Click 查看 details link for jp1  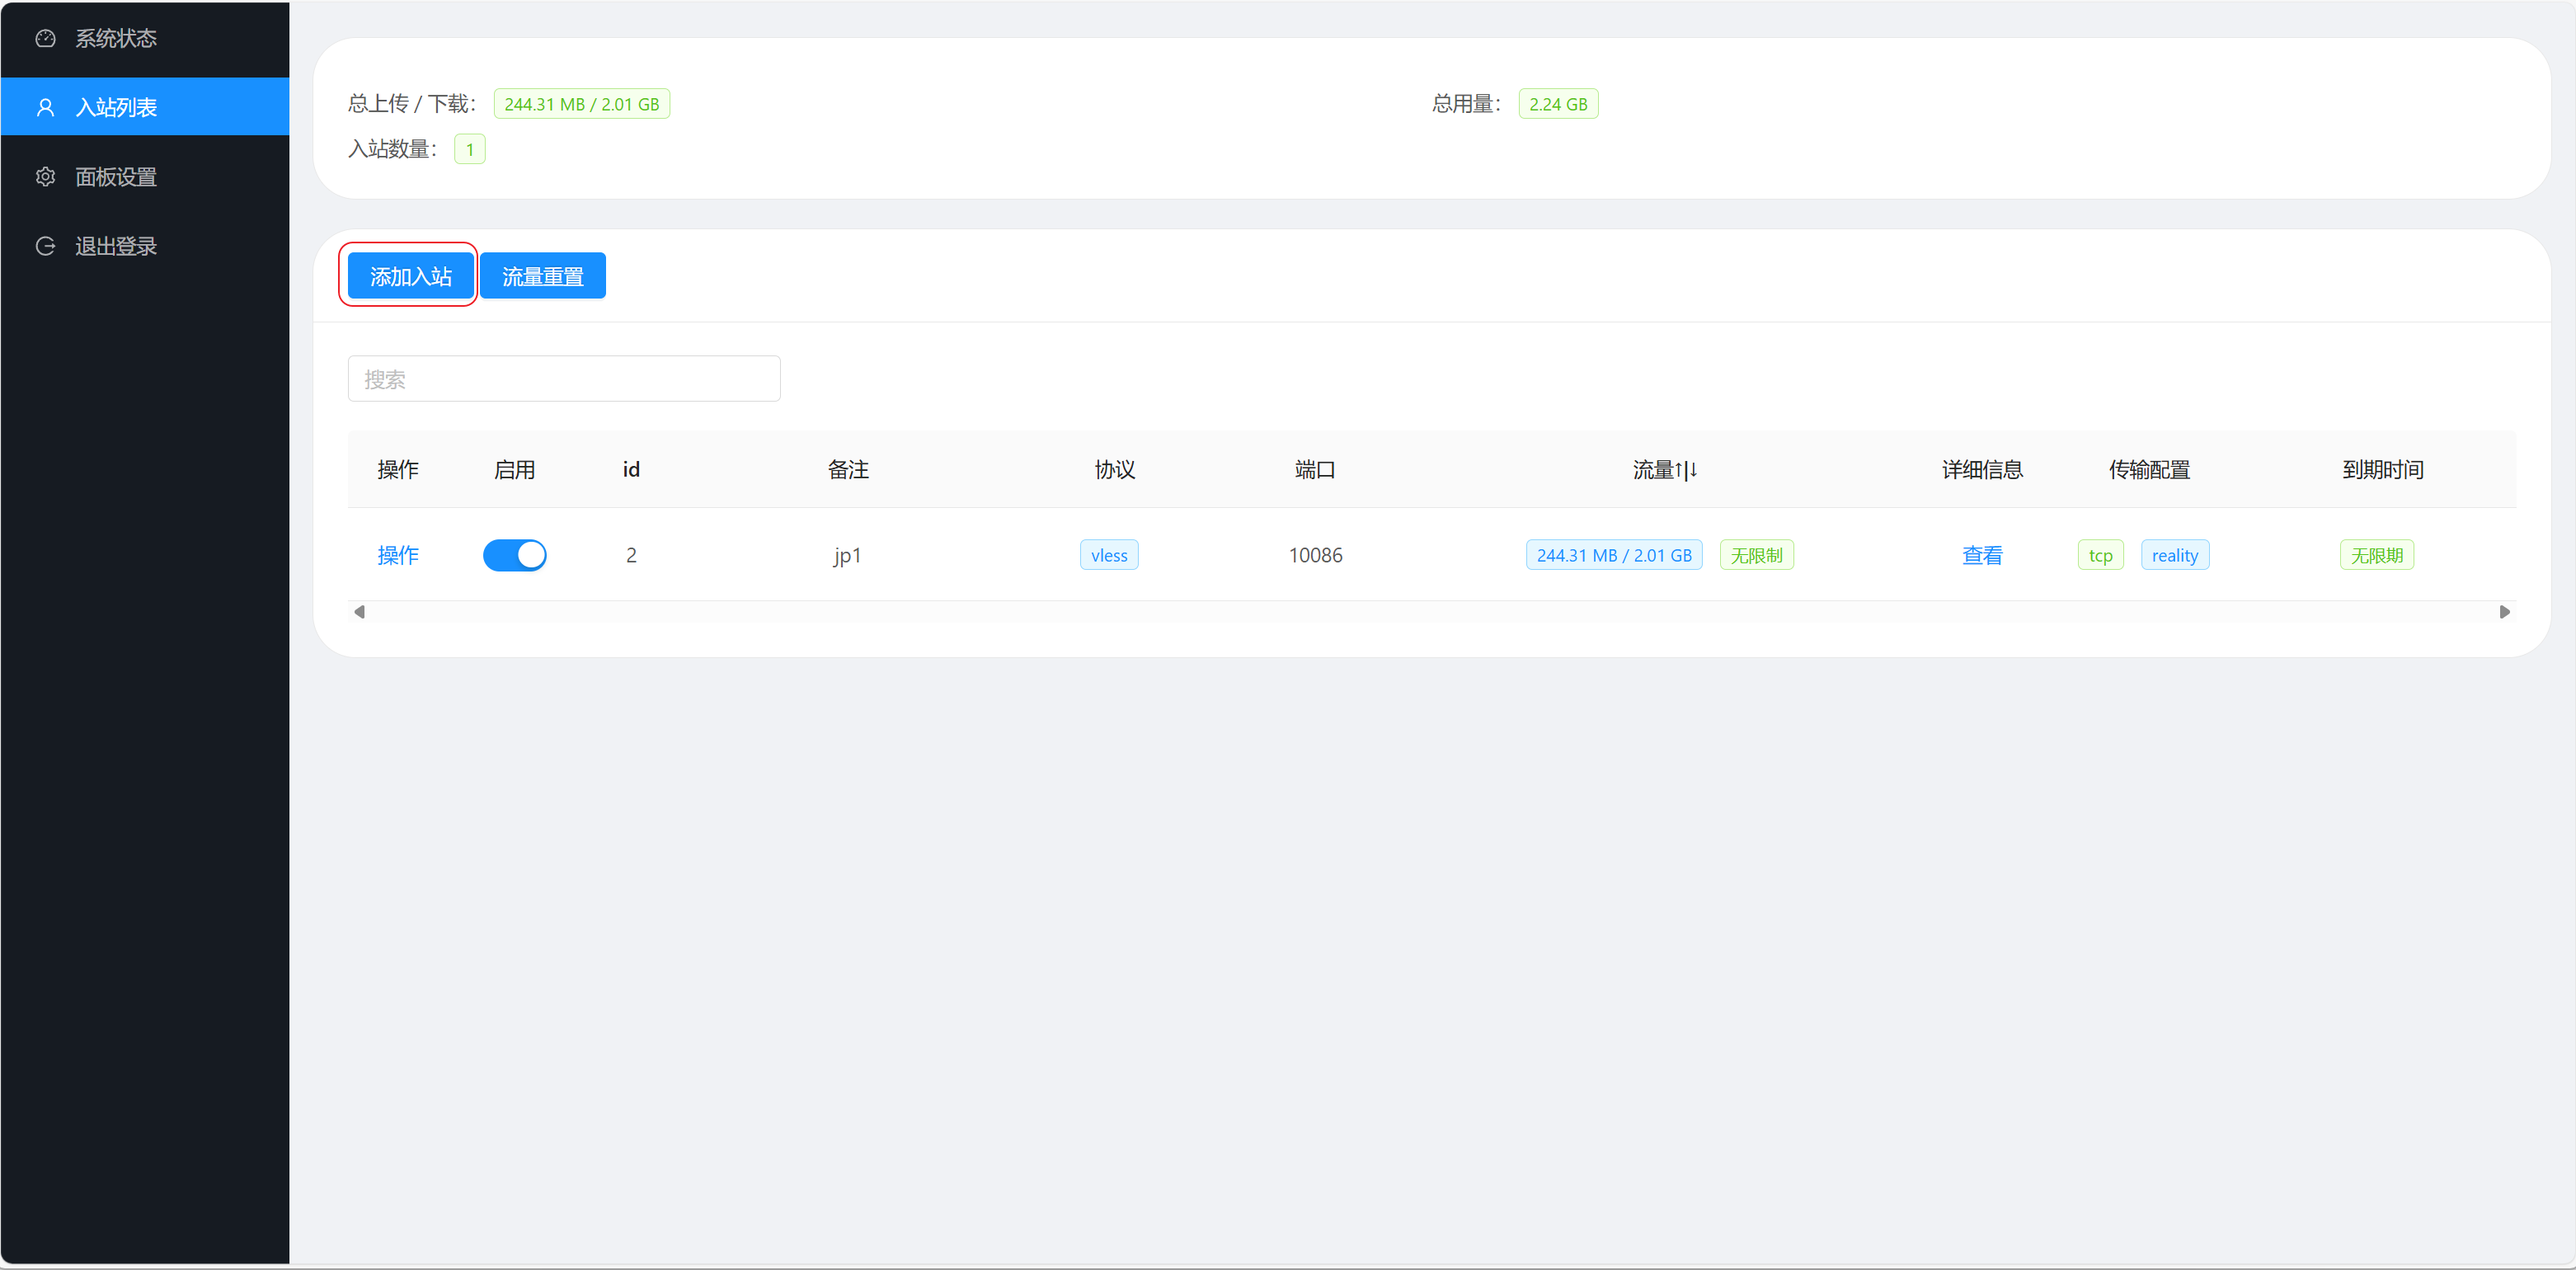pos(1982,555)
